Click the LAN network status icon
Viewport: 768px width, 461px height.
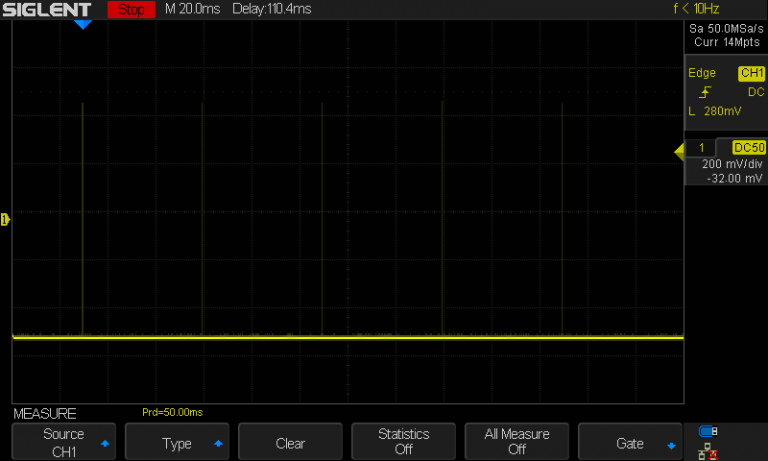pos(708,450)
